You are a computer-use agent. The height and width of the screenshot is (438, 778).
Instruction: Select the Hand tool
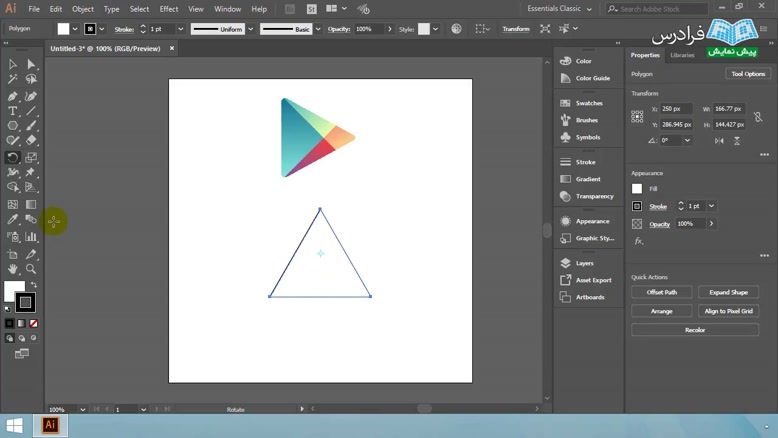click(12, 269)
